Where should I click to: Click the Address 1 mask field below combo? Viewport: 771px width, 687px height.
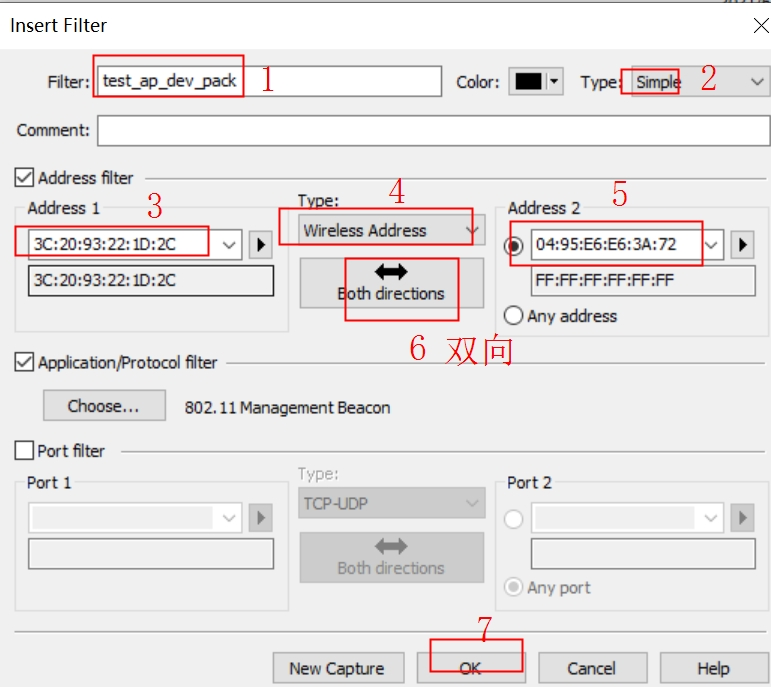(x=151, y=281)
